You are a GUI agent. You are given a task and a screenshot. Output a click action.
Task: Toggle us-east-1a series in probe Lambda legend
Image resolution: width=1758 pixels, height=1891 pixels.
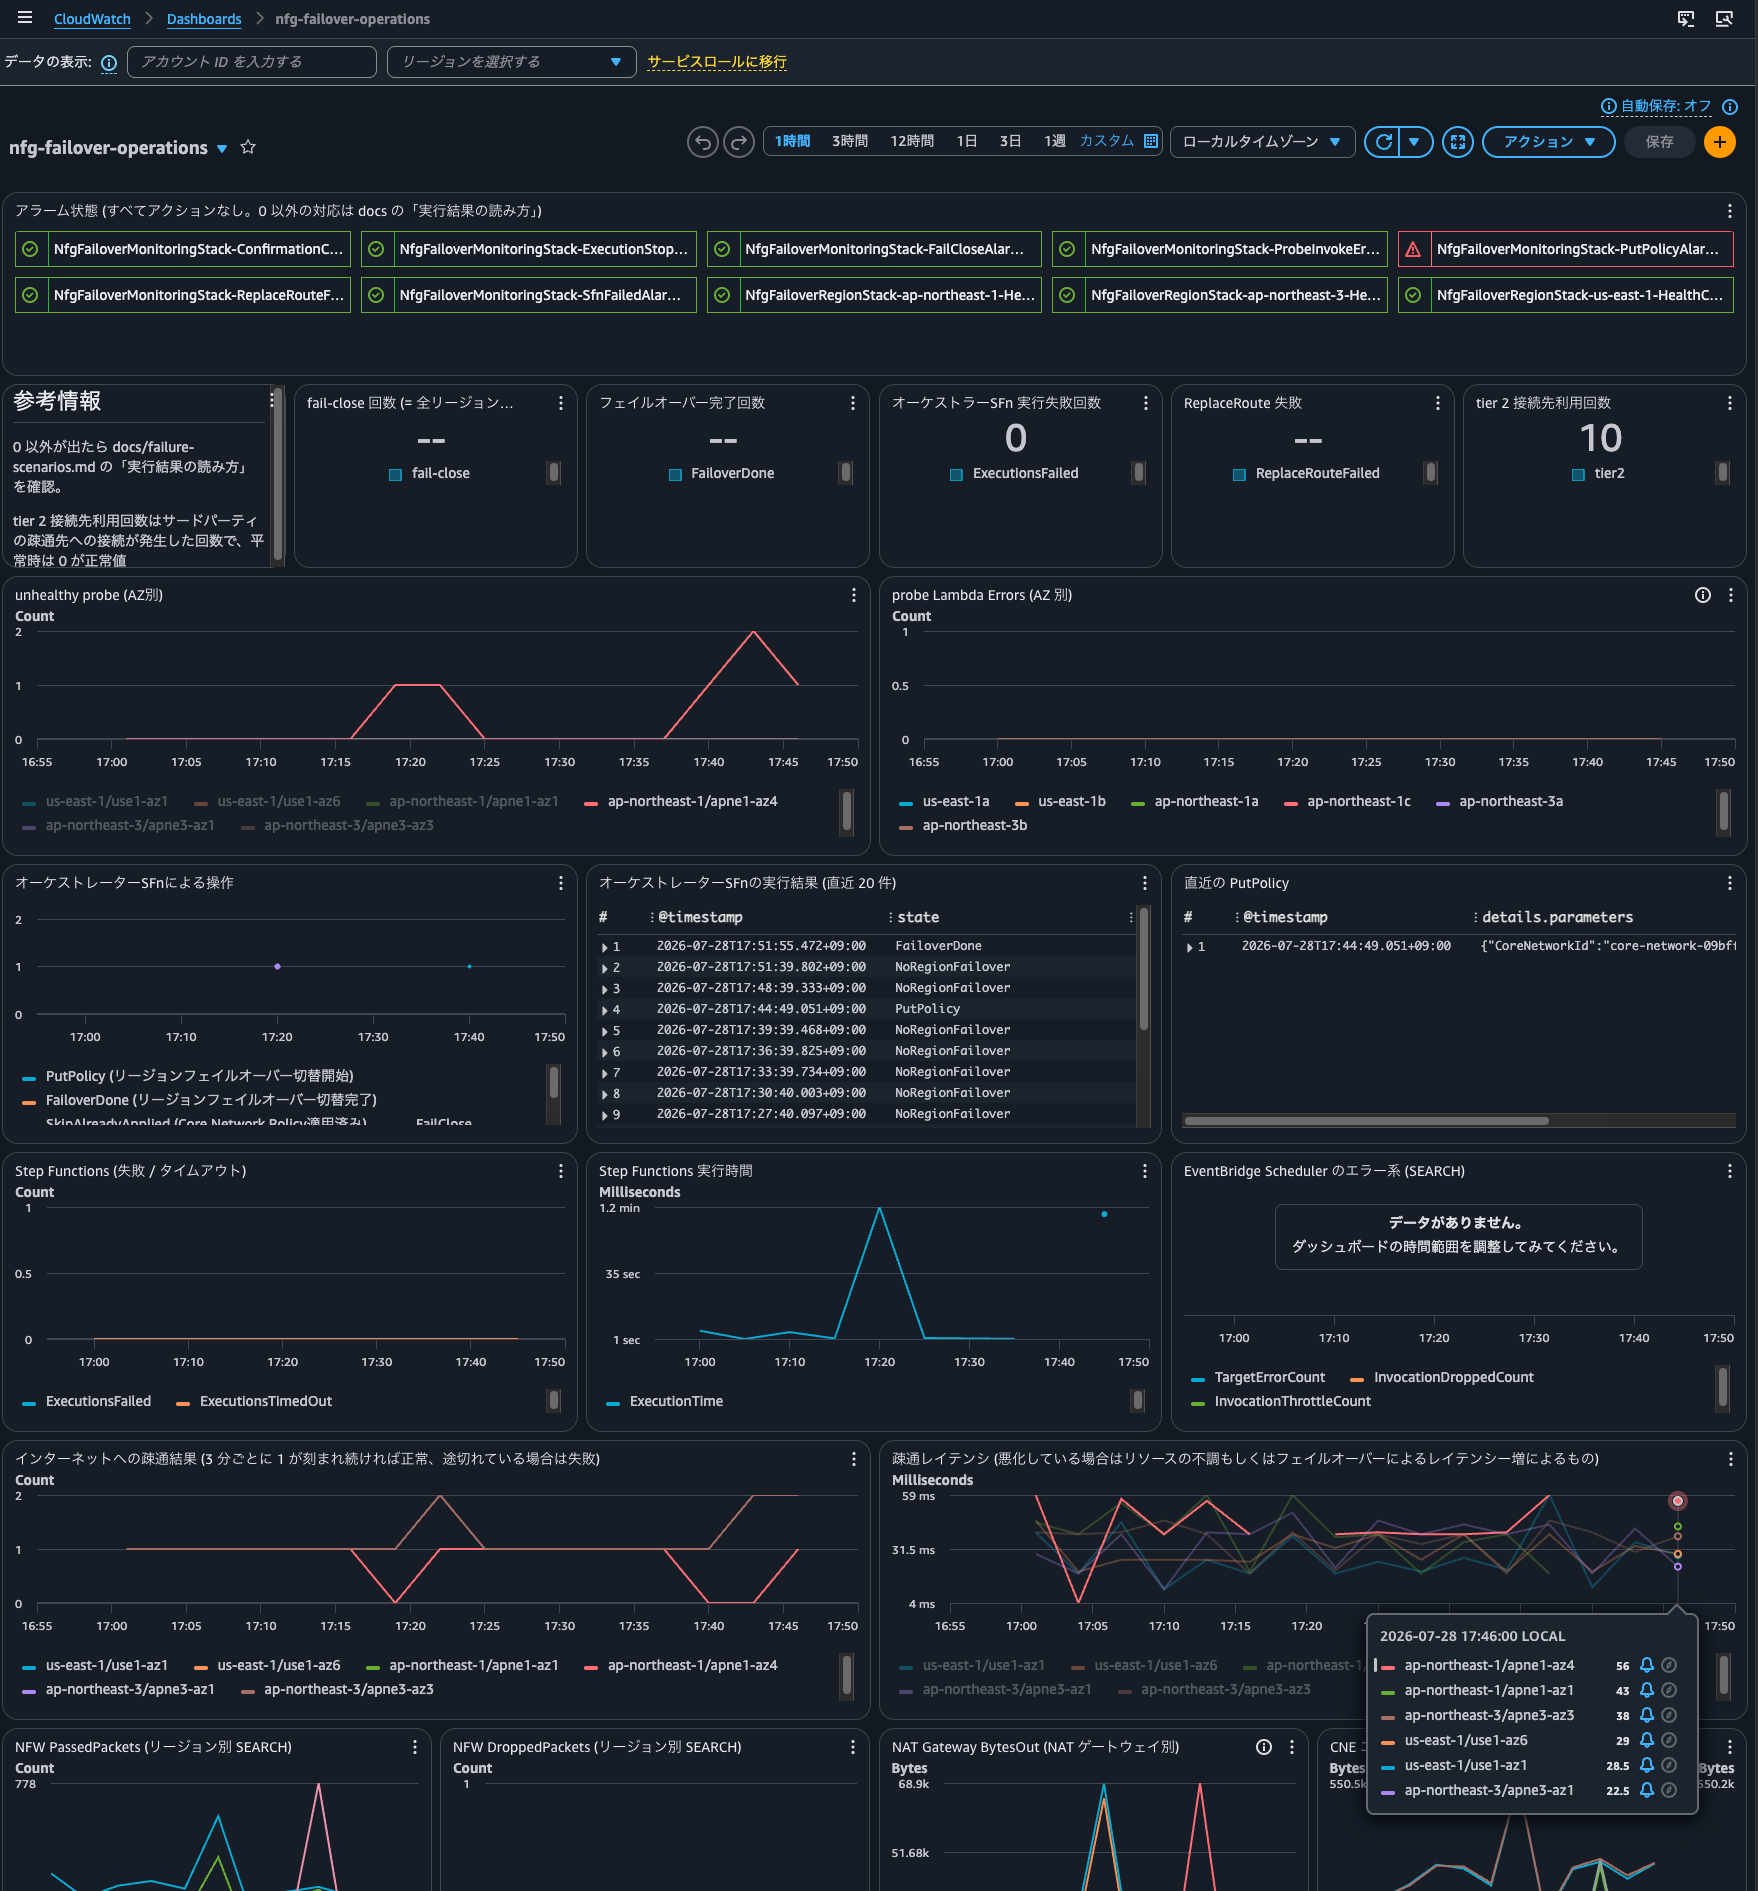tap(944, 801)
